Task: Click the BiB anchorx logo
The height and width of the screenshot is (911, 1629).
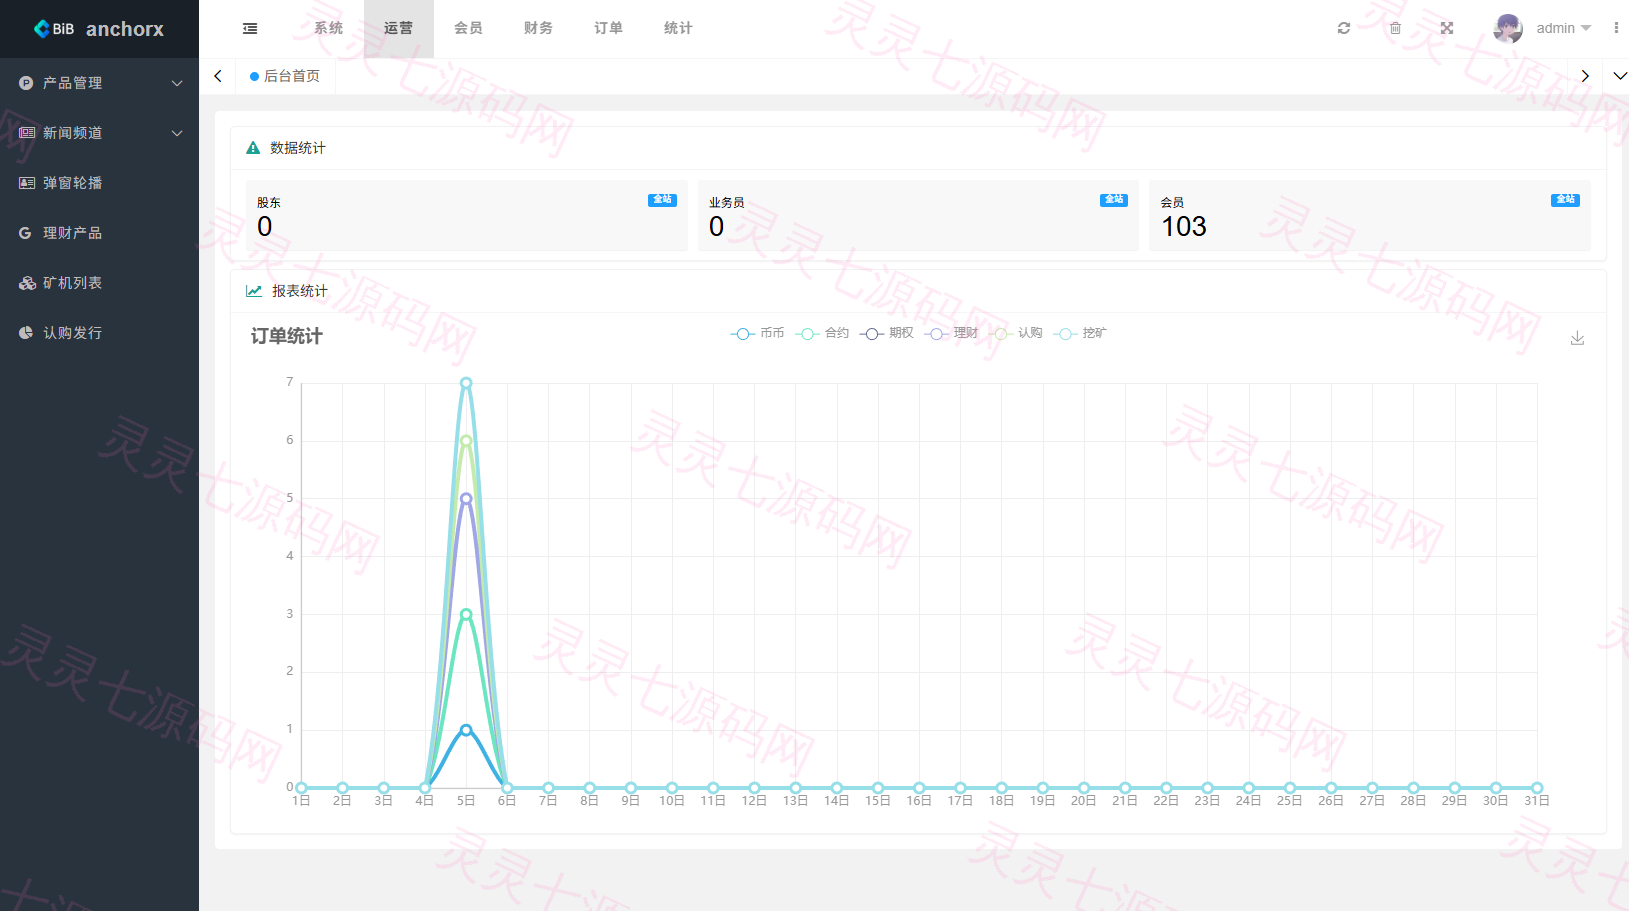Action: pyautogui.click(x=99, y=29)
